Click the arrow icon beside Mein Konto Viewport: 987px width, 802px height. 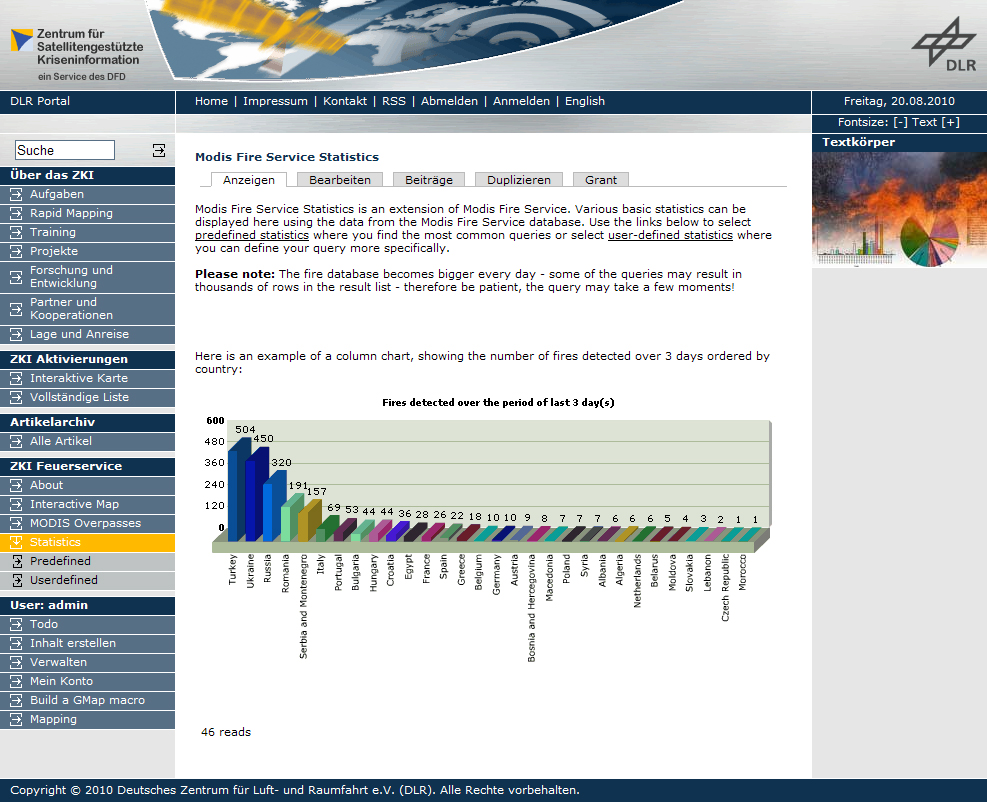pos(16,682)
